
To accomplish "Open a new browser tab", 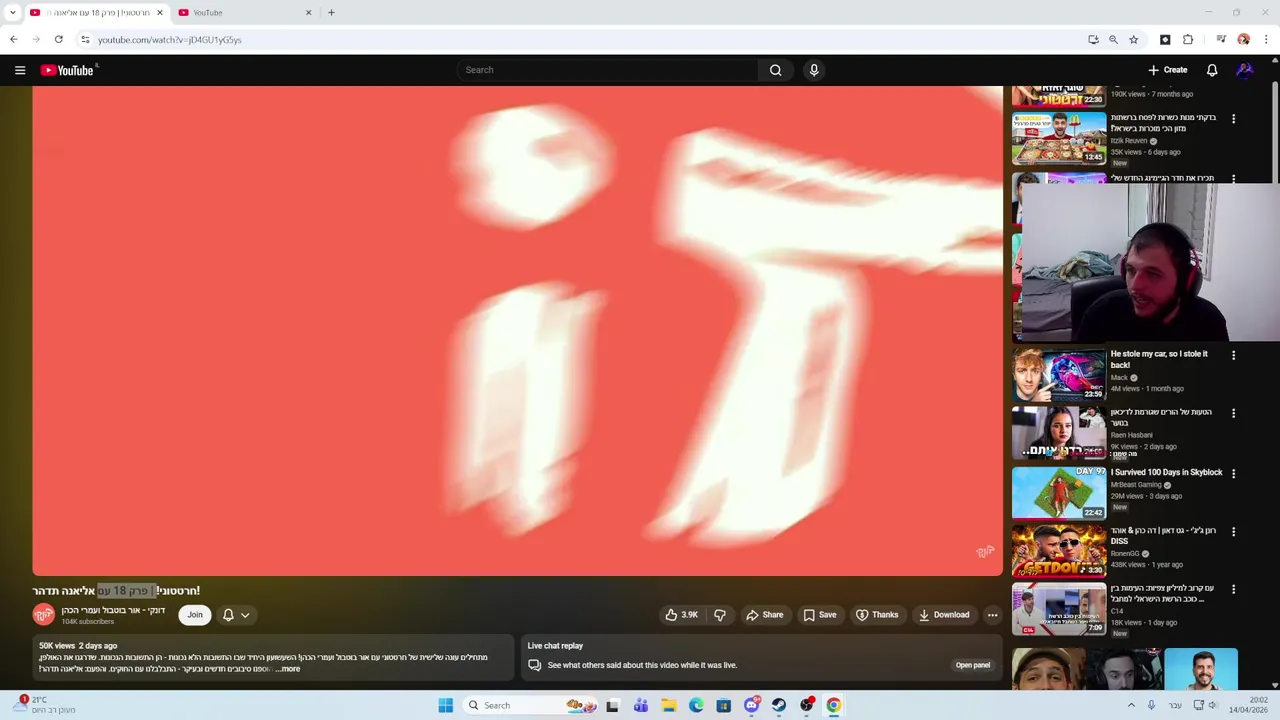I will click(331, 13).
